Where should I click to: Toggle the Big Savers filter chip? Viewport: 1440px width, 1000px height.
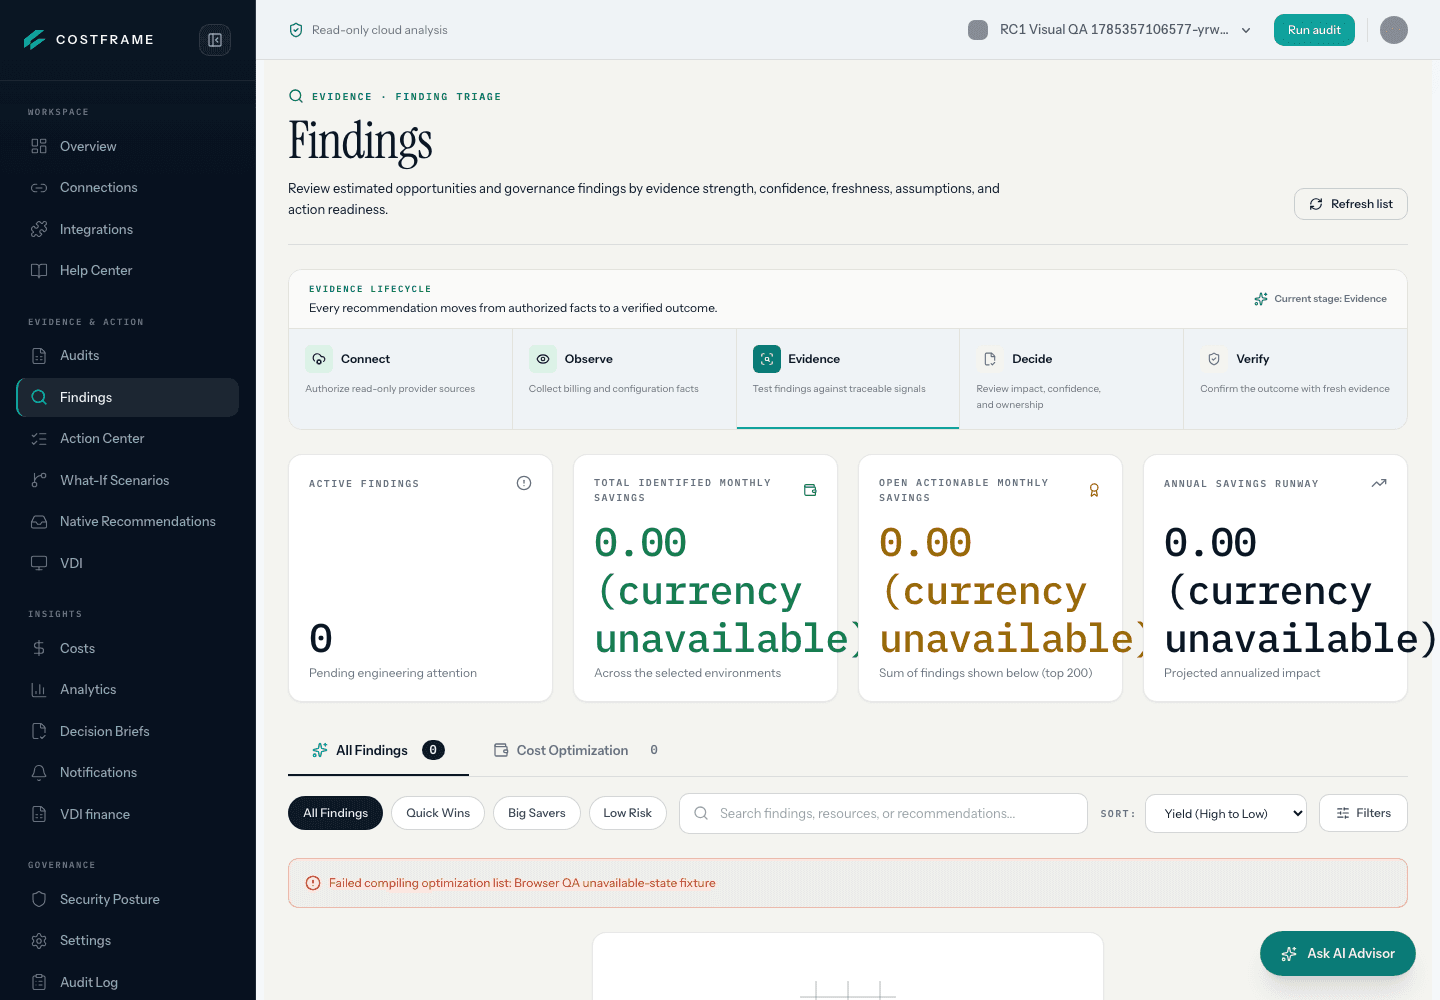[x=537, y=813]
